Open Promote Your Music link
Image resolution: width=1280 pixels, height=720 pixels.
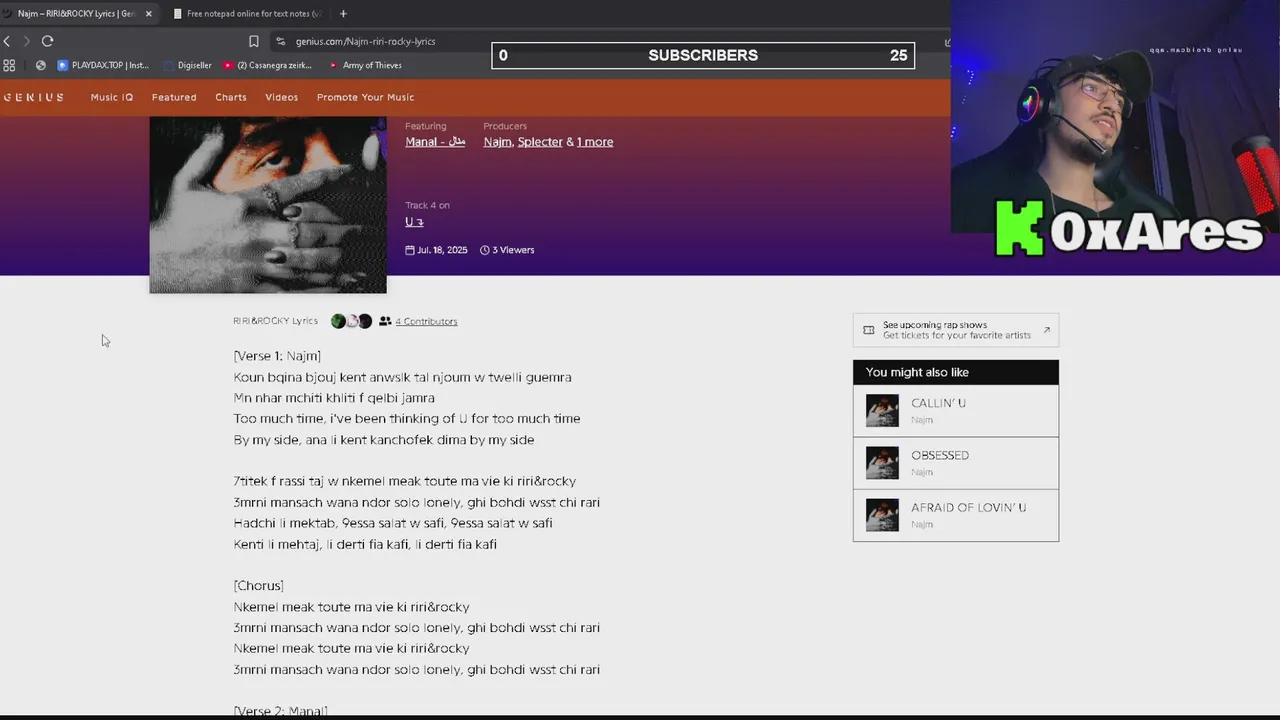click(x=365, y=97)
